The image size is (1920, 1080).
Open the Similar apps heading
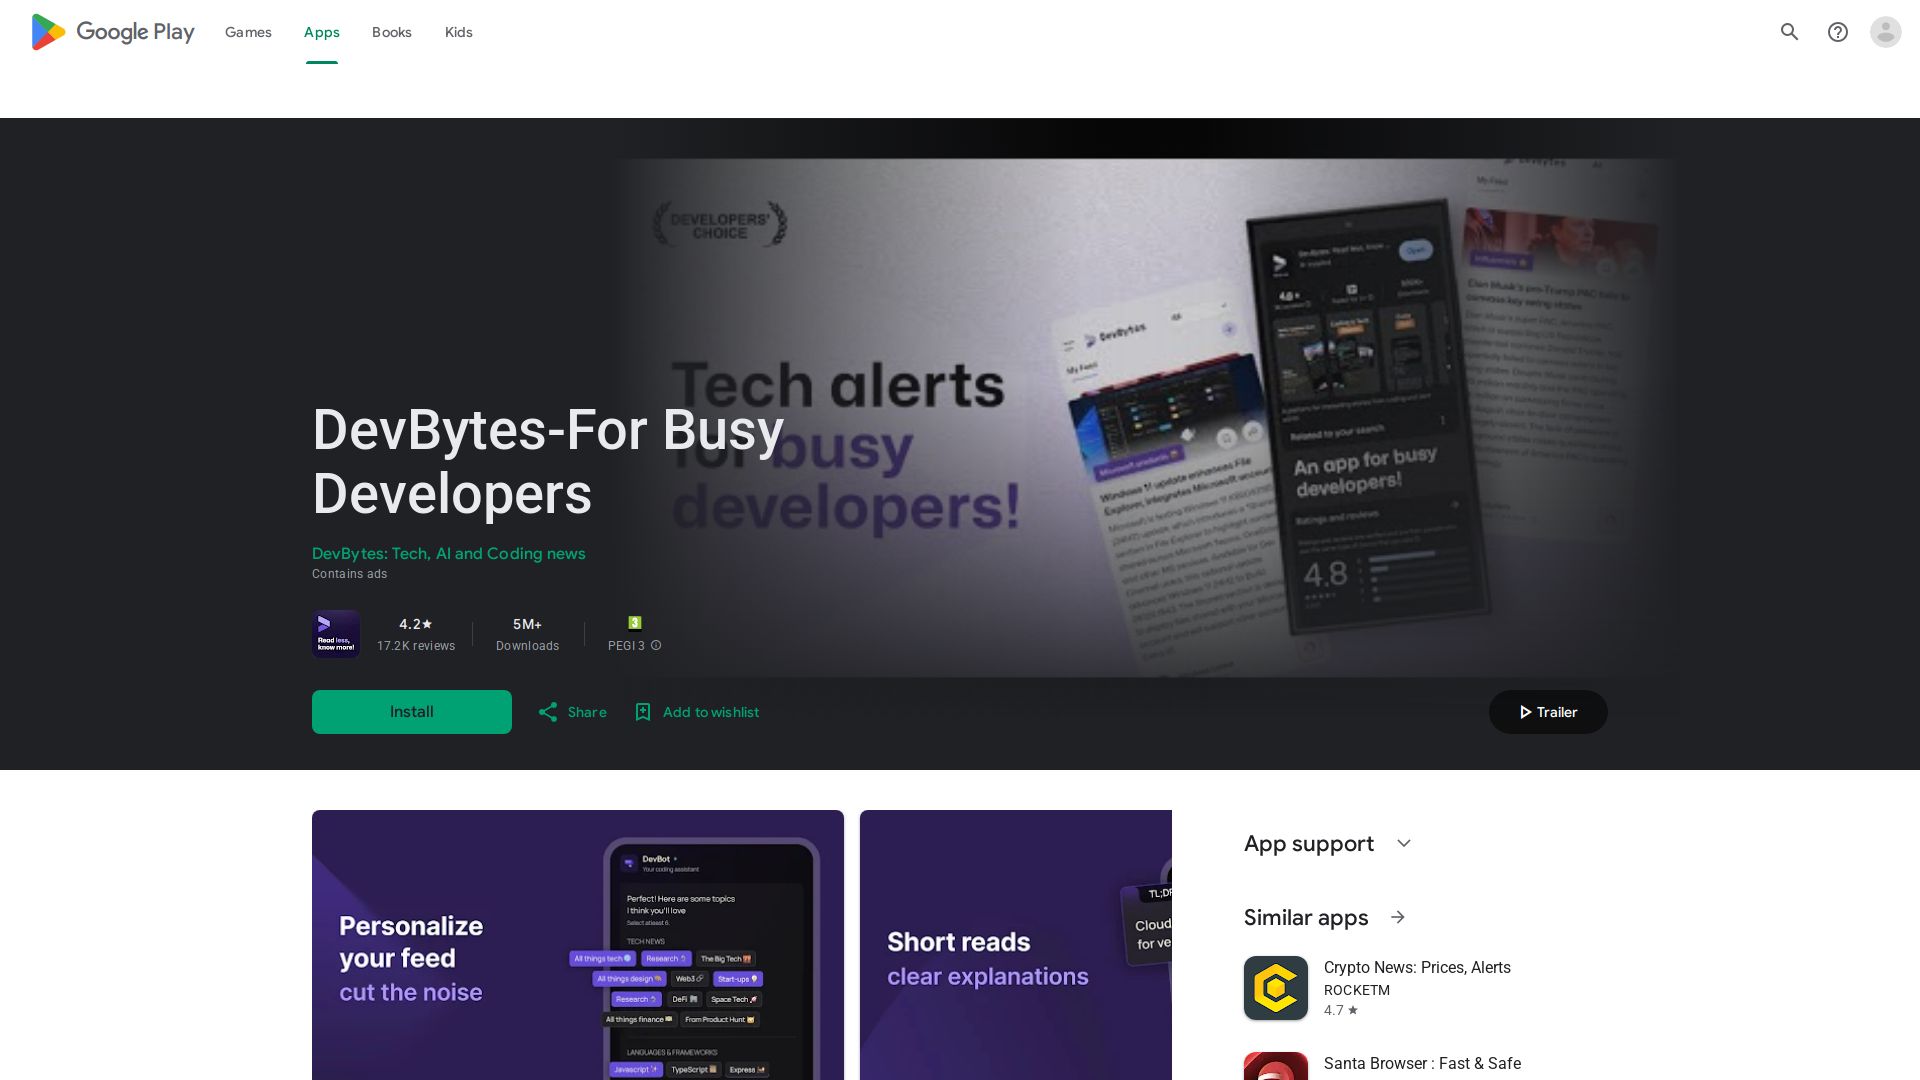click(1306, 917)
